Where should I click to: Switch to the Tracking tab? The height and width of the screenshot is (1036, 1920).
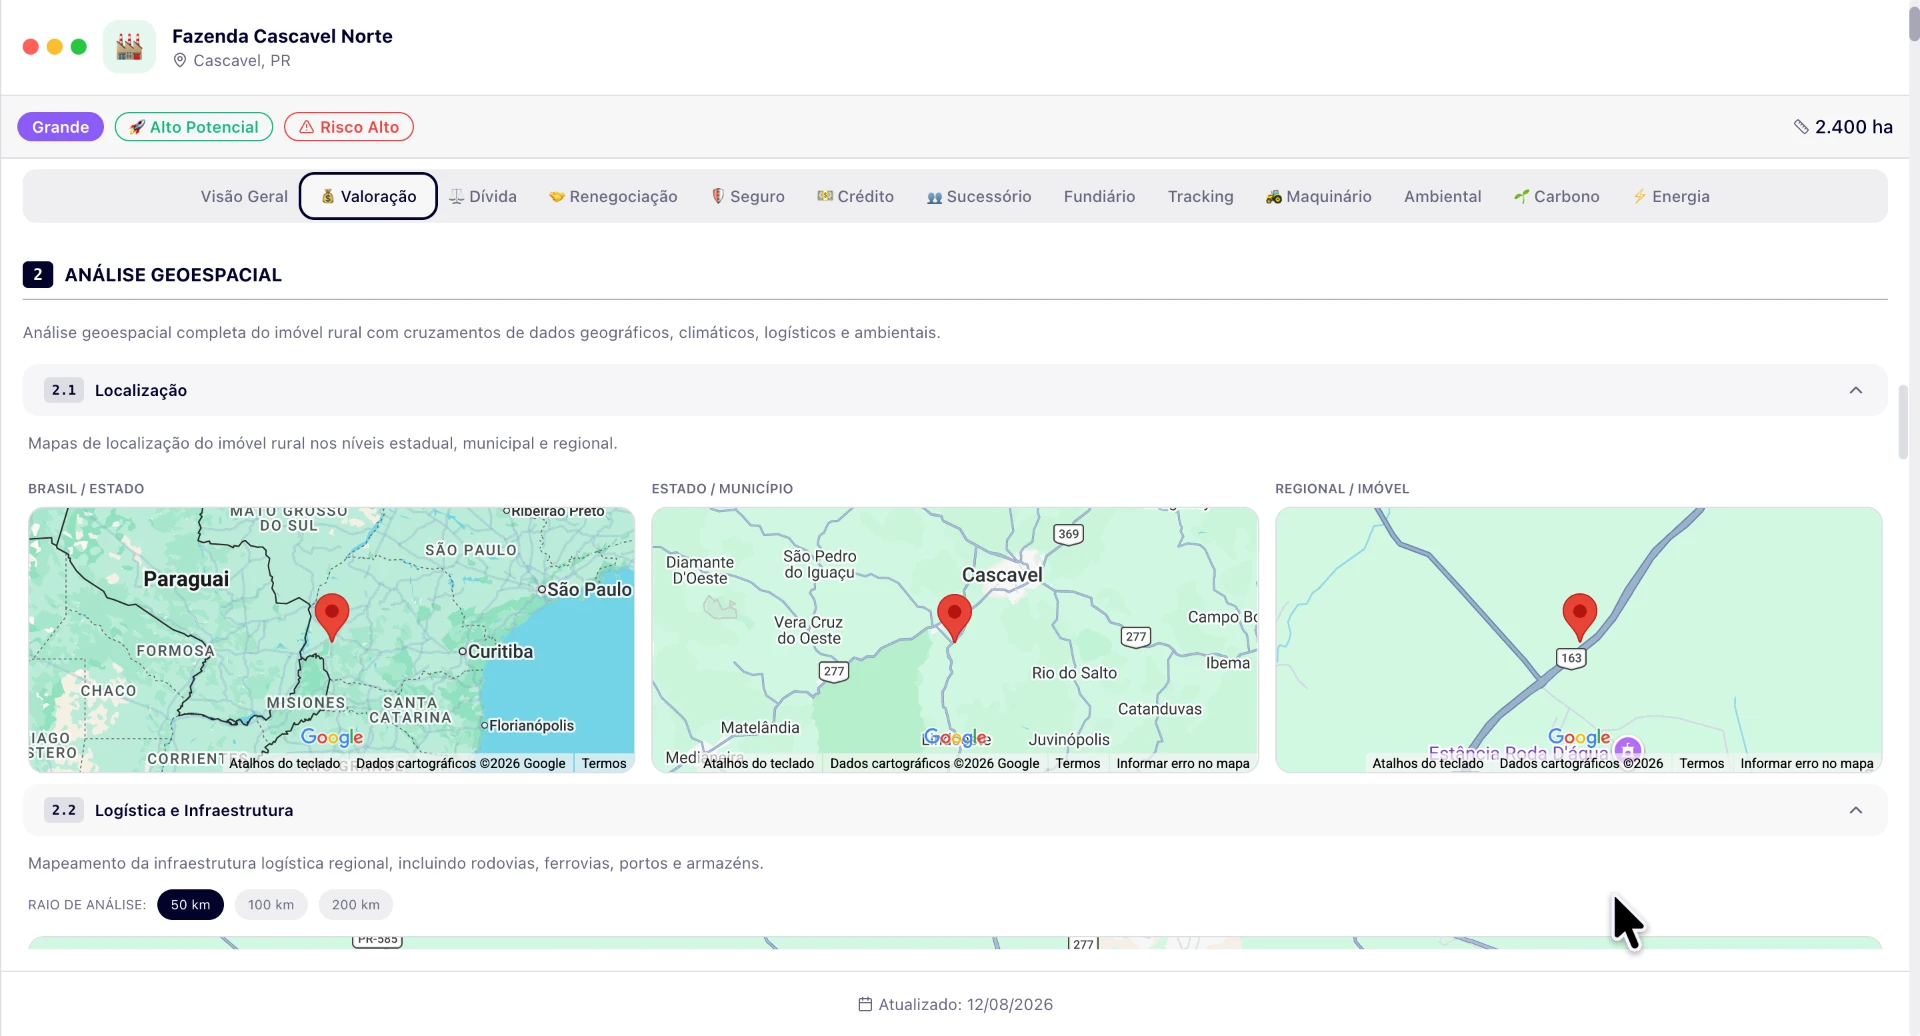[1200, 196]
